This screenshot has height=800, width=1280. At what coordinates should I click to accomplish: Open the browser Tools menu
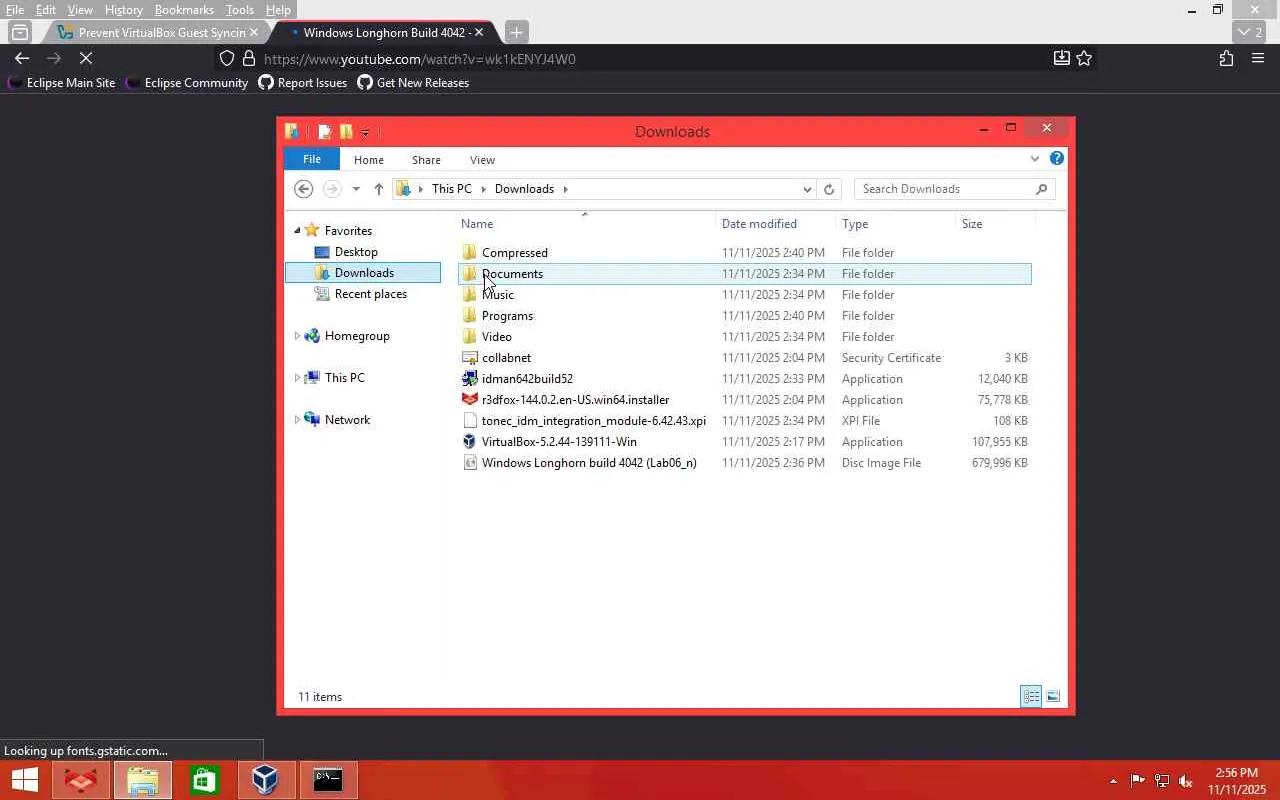point(240,10)
